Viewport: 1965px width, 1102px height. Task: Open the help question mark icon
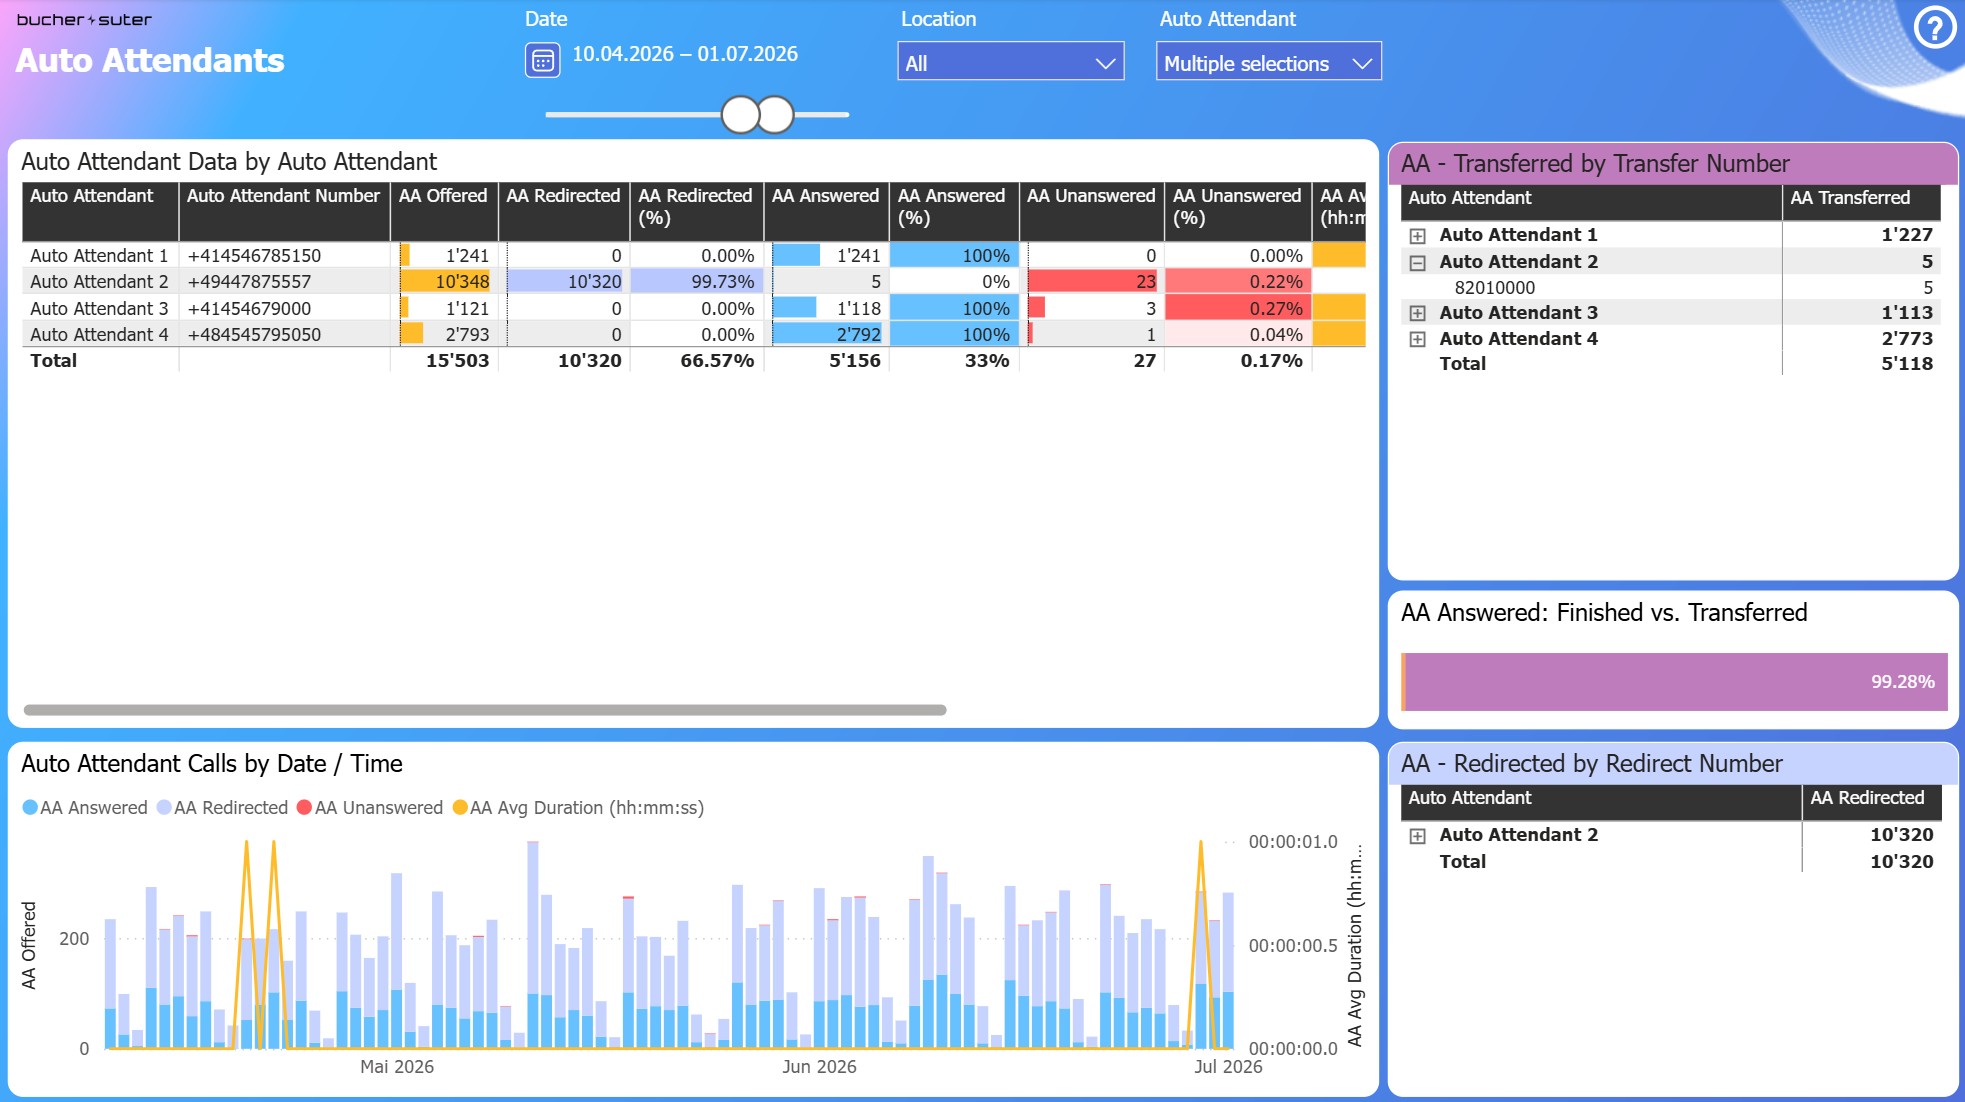[x=1935, y=28]
